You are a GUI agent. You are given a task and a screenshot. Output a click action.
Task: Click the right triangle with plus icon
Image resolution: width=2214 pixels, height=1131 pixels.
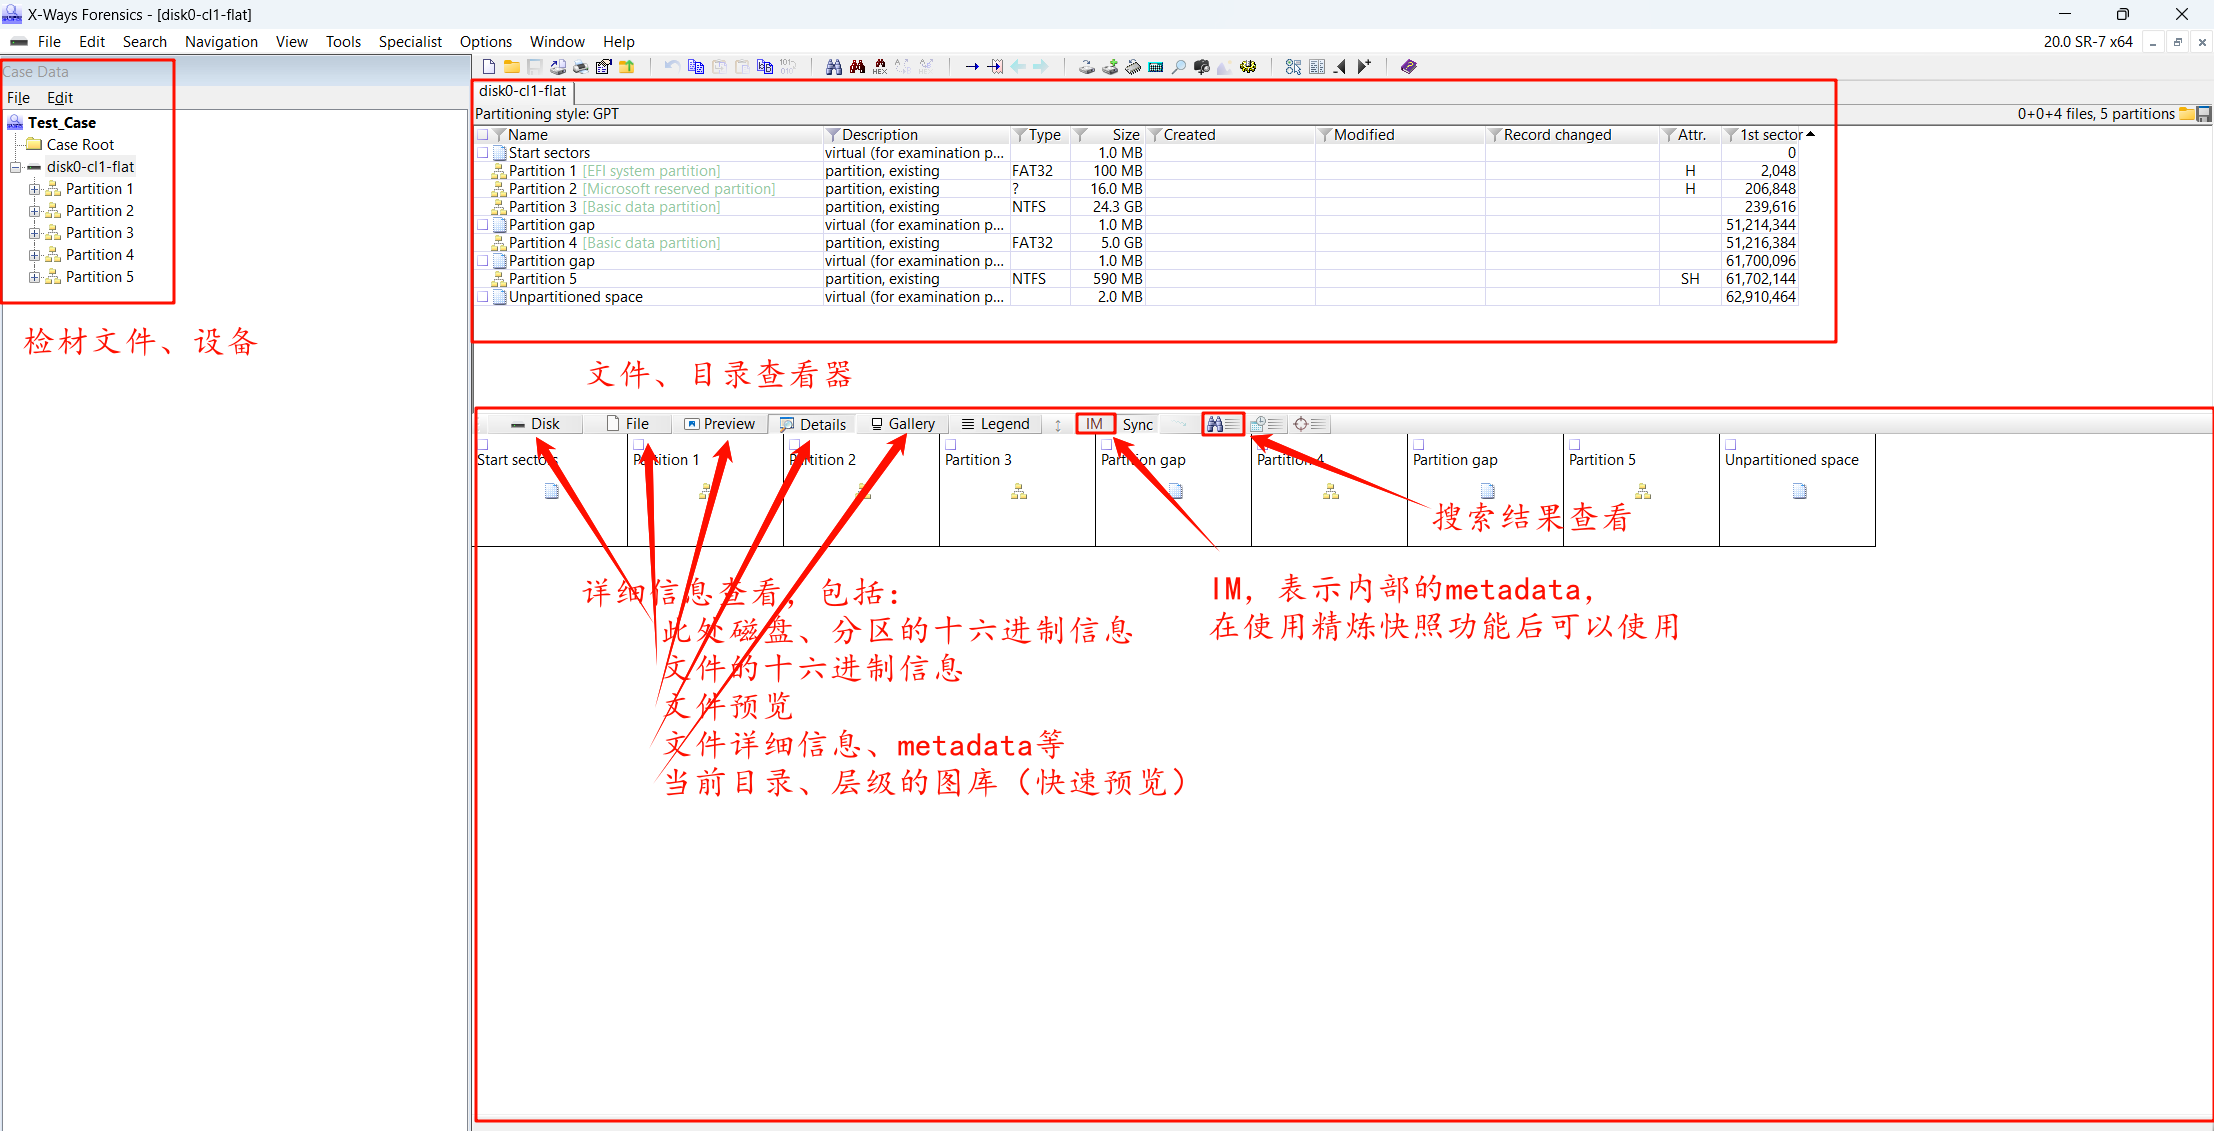1363,67
